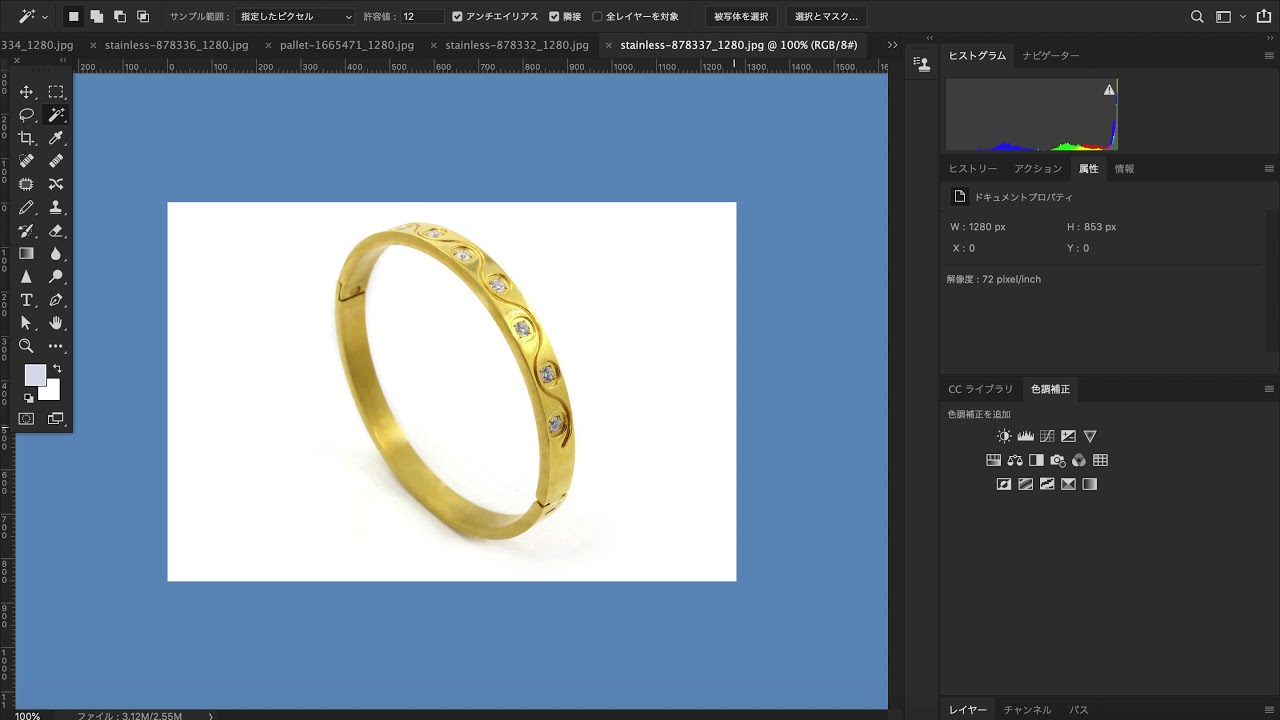
Task: Click the histogram cache warning triangle
Action: (x=1109, y=90)
